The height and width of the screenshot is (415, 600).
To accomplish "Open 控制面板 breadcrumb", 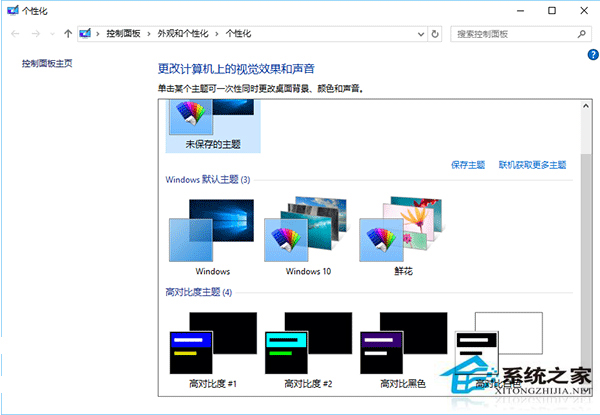I will [123, 34].
